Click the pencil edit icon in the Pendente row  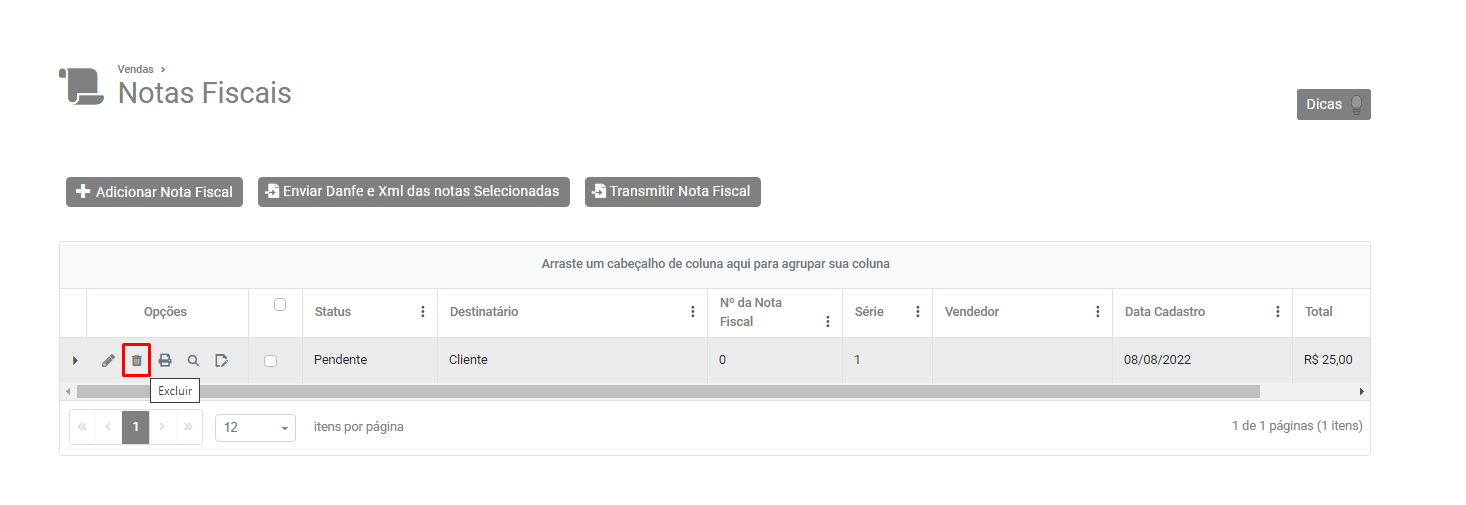[x=108, y=360]
